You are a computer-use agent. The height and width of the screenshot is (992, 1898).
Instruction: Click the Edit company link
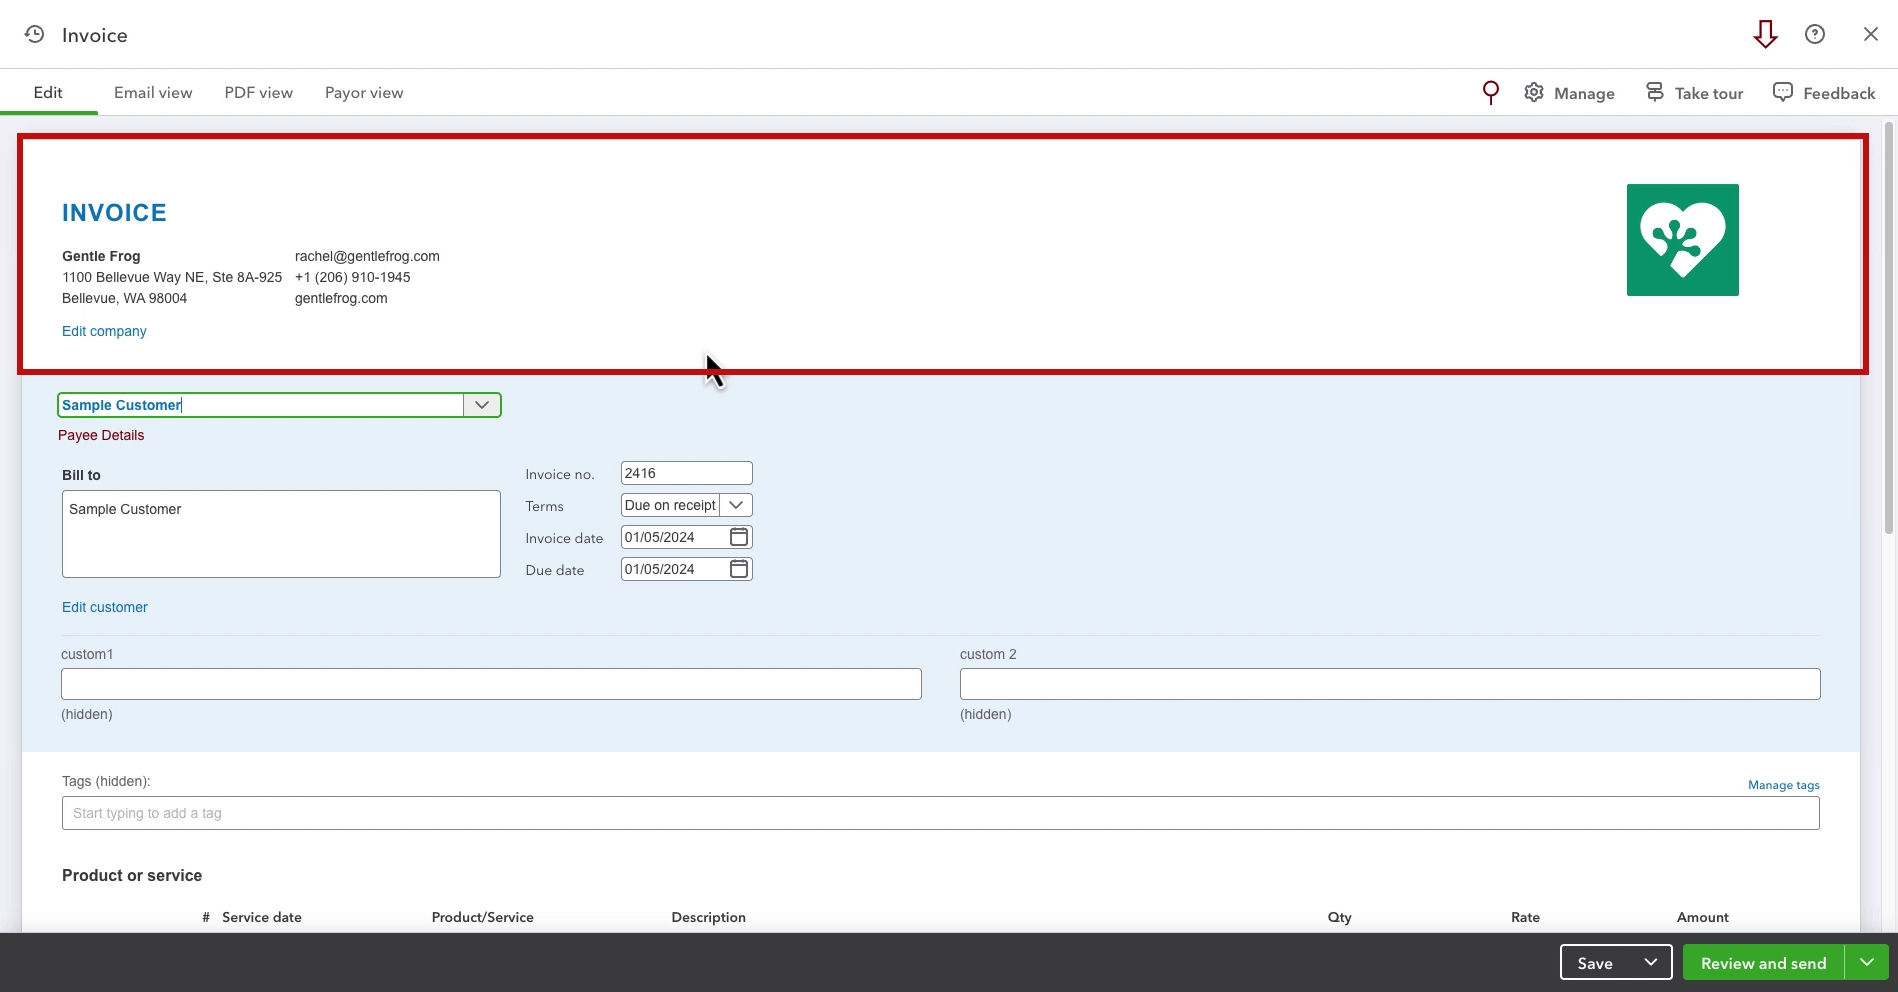point(104,331)
